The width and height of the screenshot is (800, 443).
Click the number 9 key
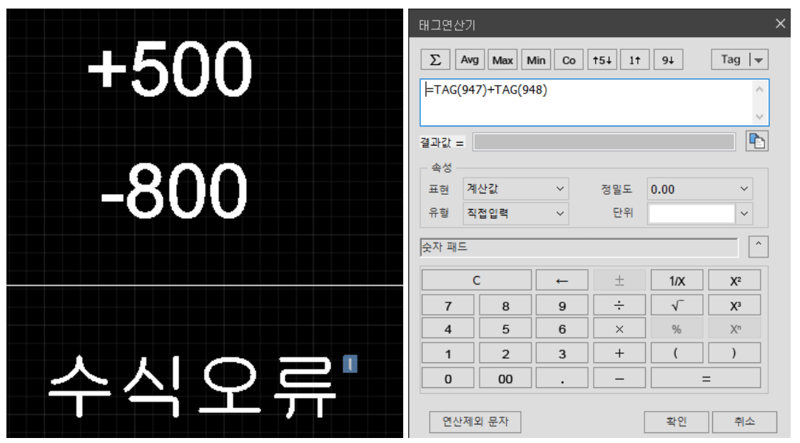click(562, 305)
